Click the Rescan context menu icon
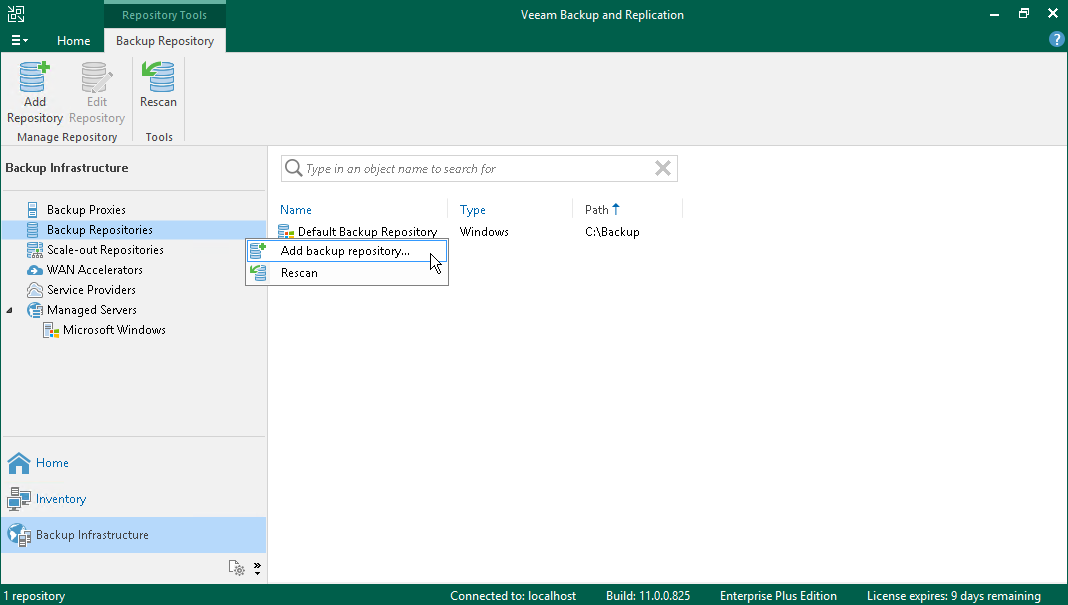The width and height of the screenshot is (1068, 605). 258,273
